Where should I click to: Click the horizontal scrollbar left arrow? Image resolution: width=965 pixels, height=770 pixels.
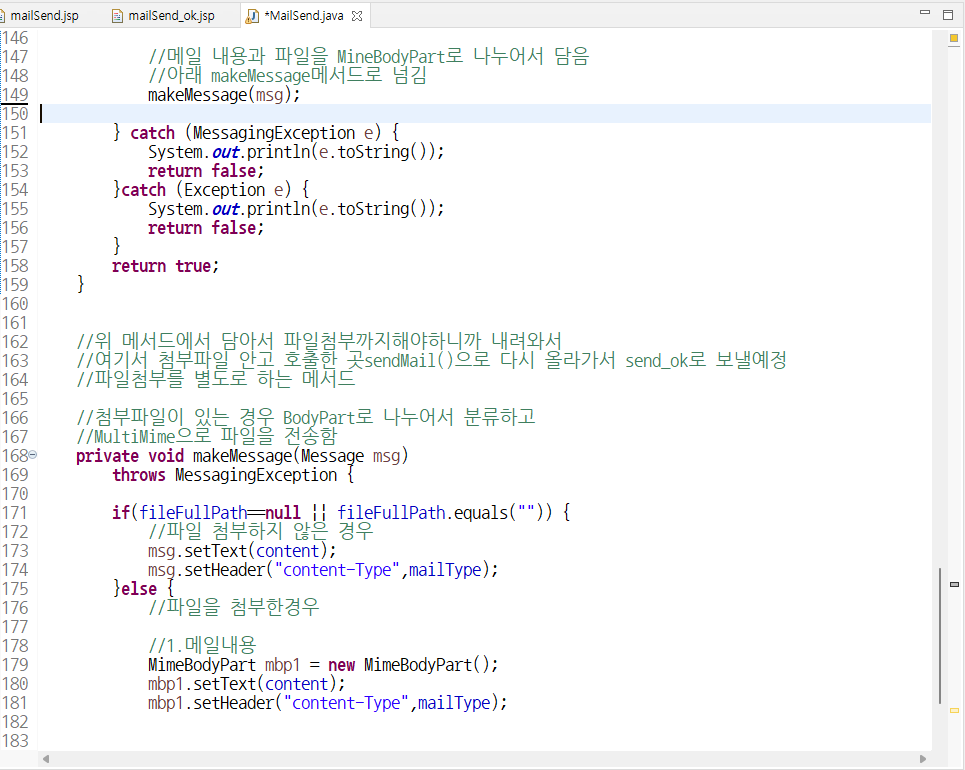click(46, 759)
